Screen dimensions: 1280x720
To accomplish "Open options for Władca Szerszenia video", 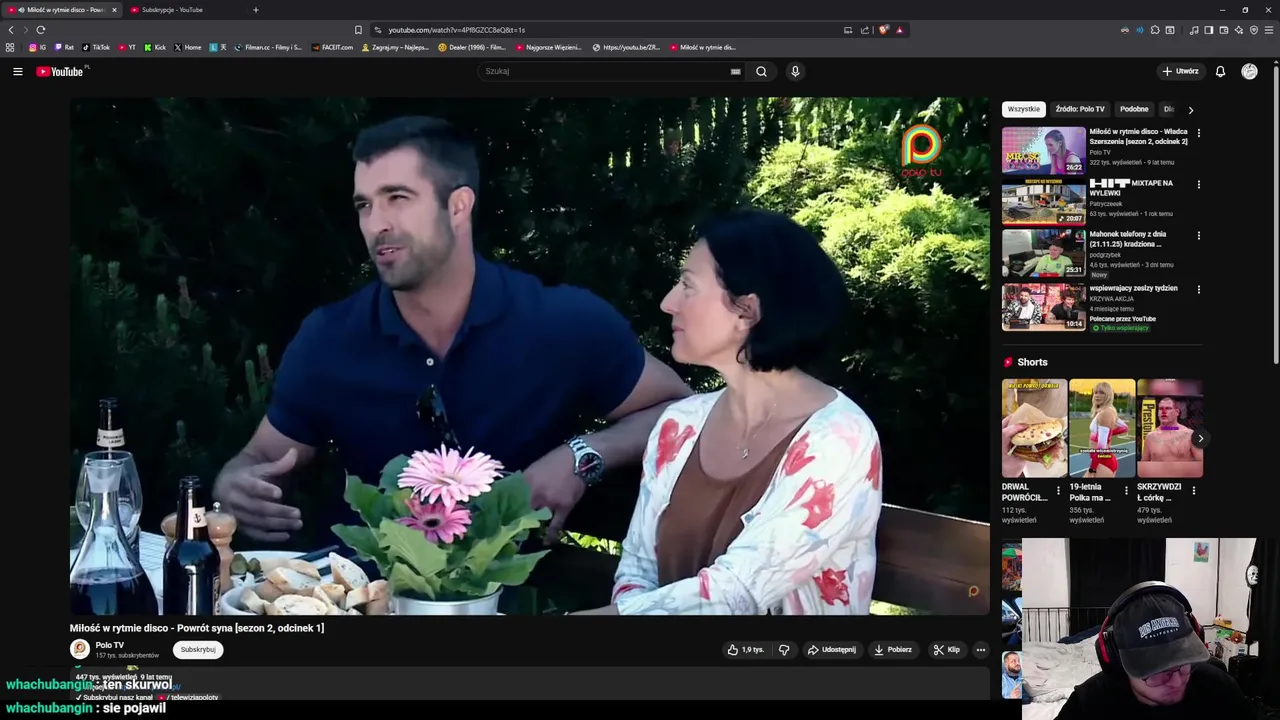I will coord(1198,133).
